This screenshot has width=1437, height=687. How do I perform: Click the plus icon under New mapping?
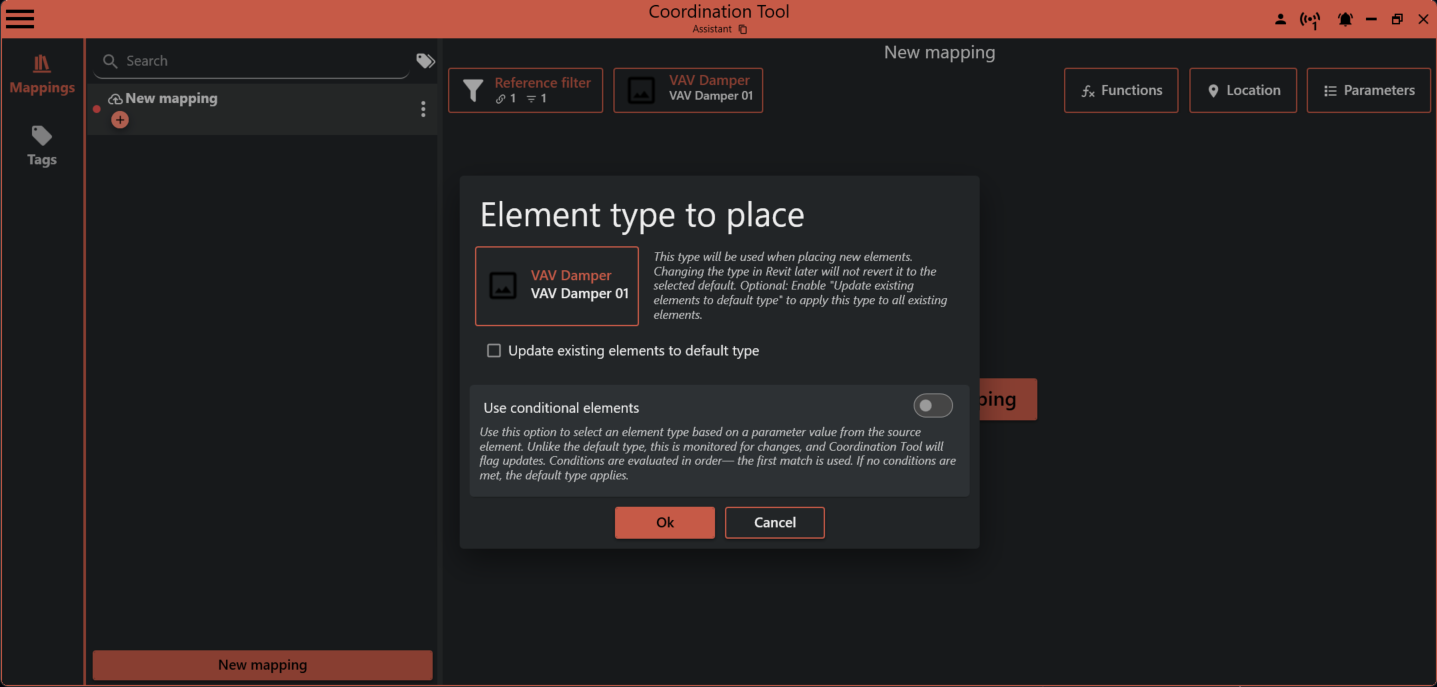click(x=120, y=119)
